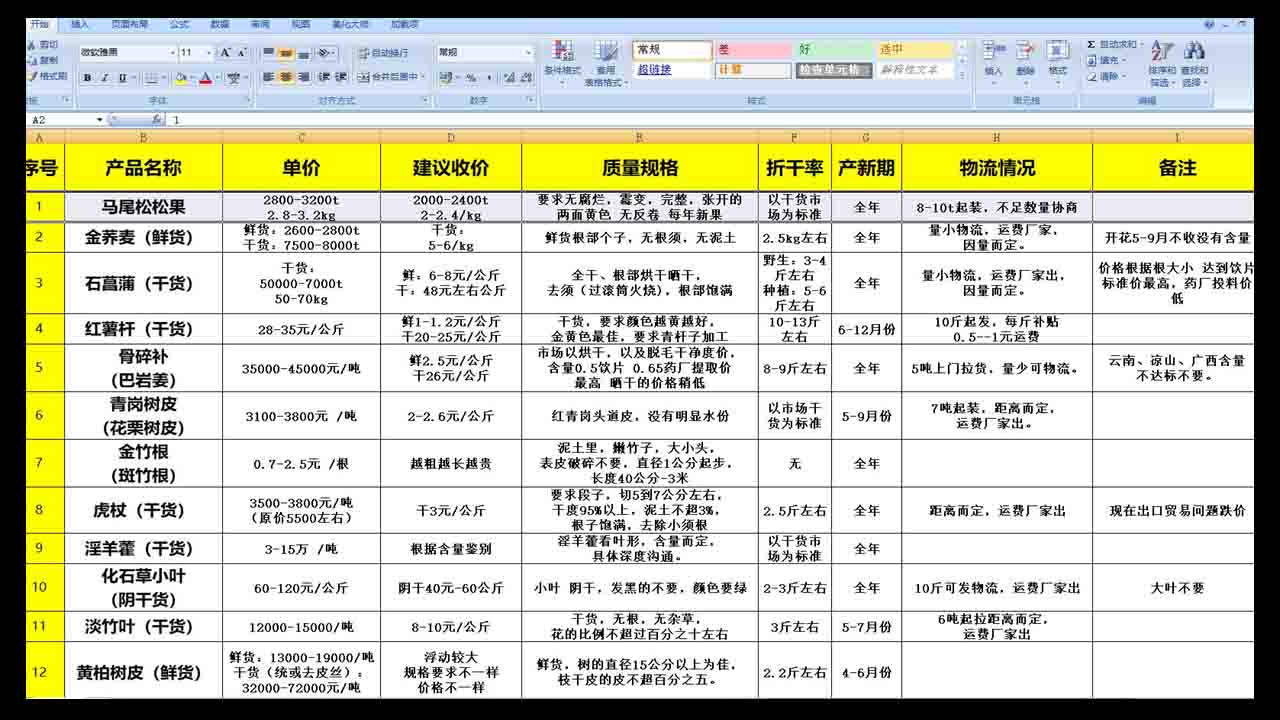Decrease font size with the small A
The image size is (1280, 720).
(x=241, y=53)
